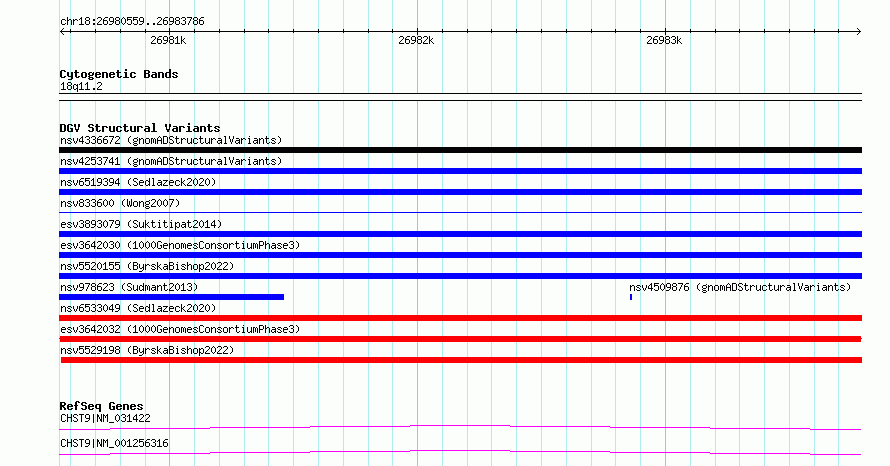Click the CHST9|NM_031422 gene label
Image resolution: width=890 pixels, height=466 pixels.
105,418
